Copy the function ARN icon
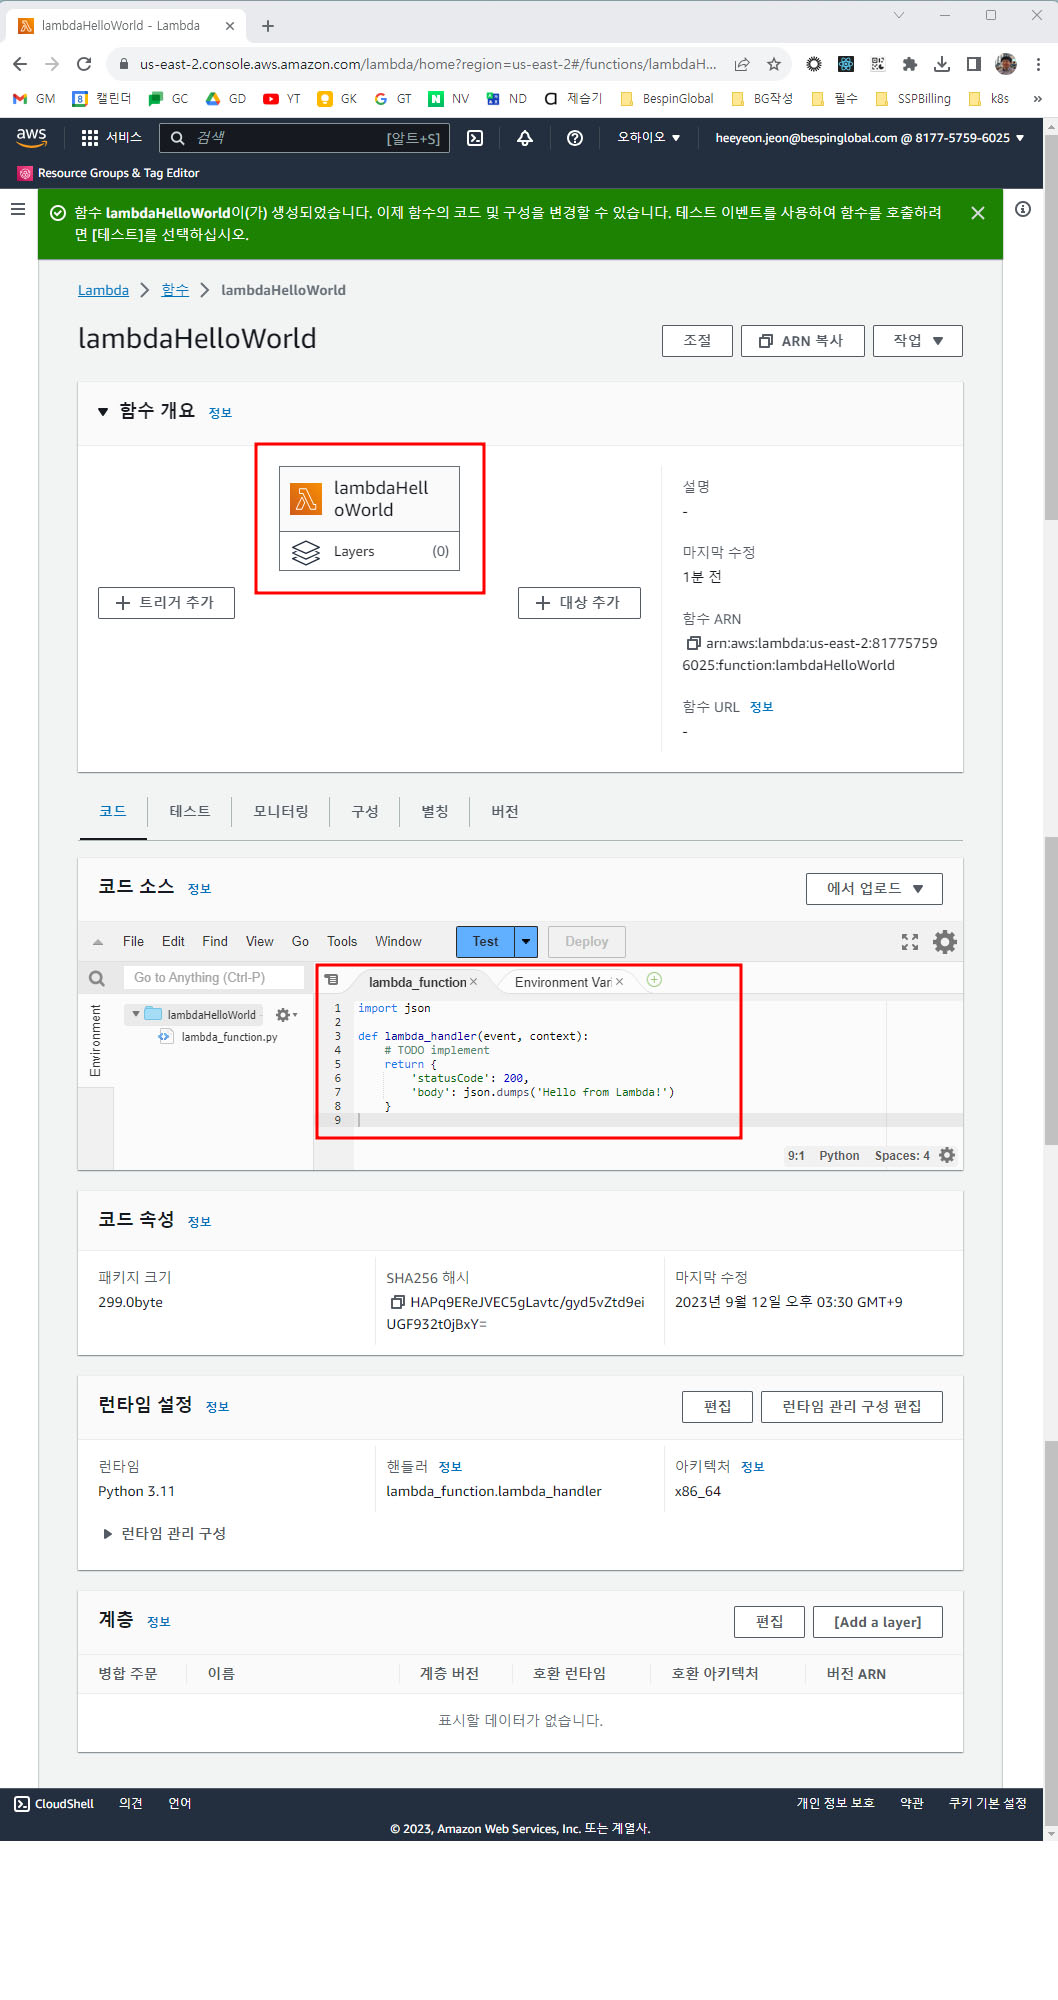The width and height of the screenshot is (1058, 2000). (693, 643)
